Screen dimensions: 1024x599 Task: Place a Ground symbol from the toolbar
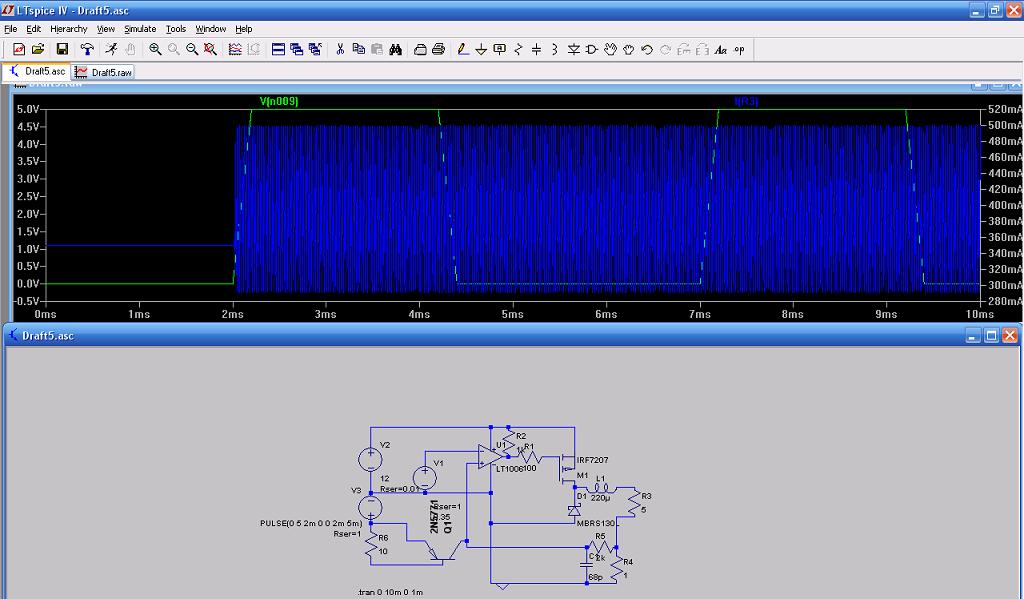point(481,50)
